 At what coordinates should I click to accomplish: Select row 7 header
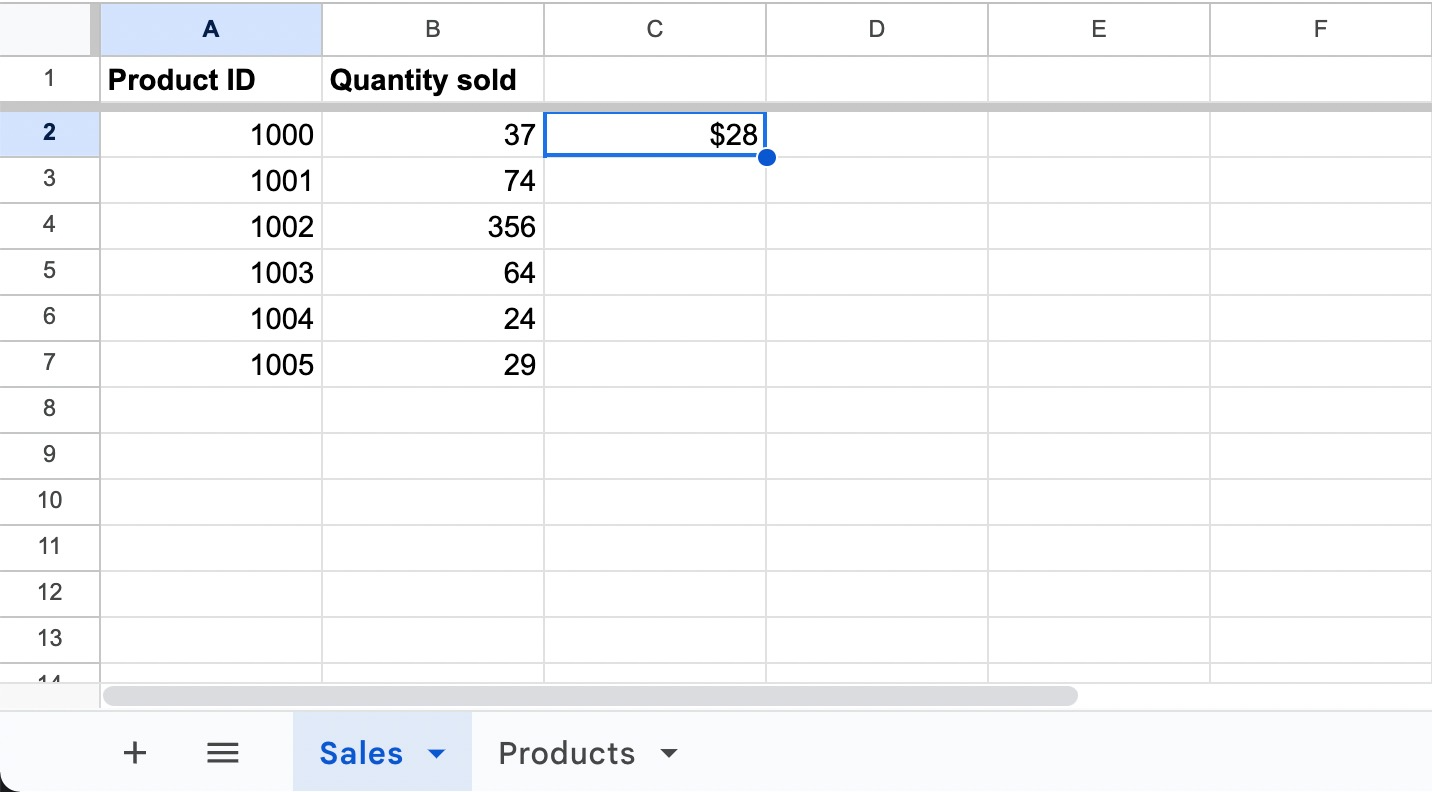pyautogui.click(x=50, y=364)
